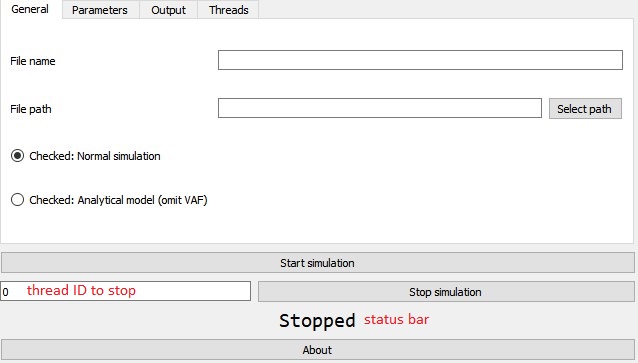638x363 pixels.
Task: Click the About button
Action: pos(317,350)
